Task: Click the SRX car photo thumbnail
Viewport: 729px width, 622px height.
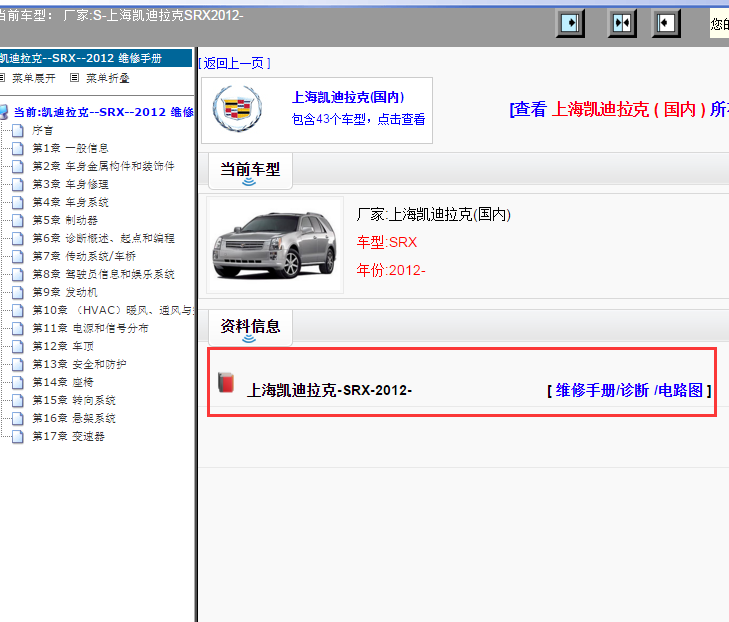Action: coord(275,245)
